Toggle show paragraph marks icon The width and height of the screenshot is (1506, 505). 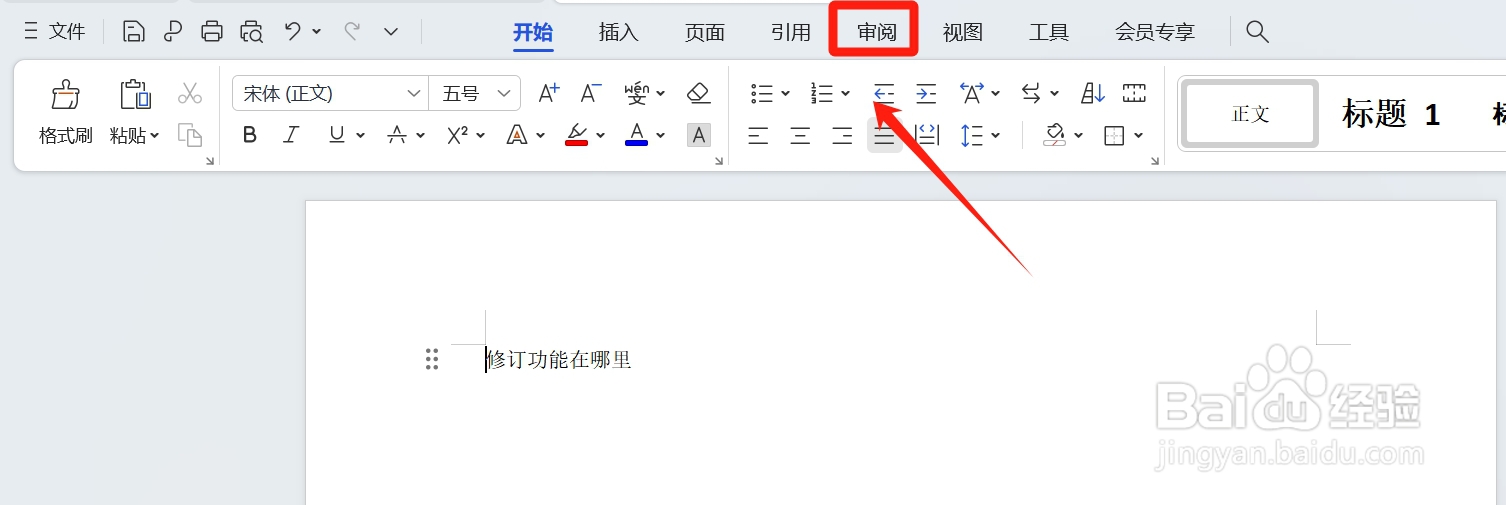pyautogui.click(x=1134, y=94)
